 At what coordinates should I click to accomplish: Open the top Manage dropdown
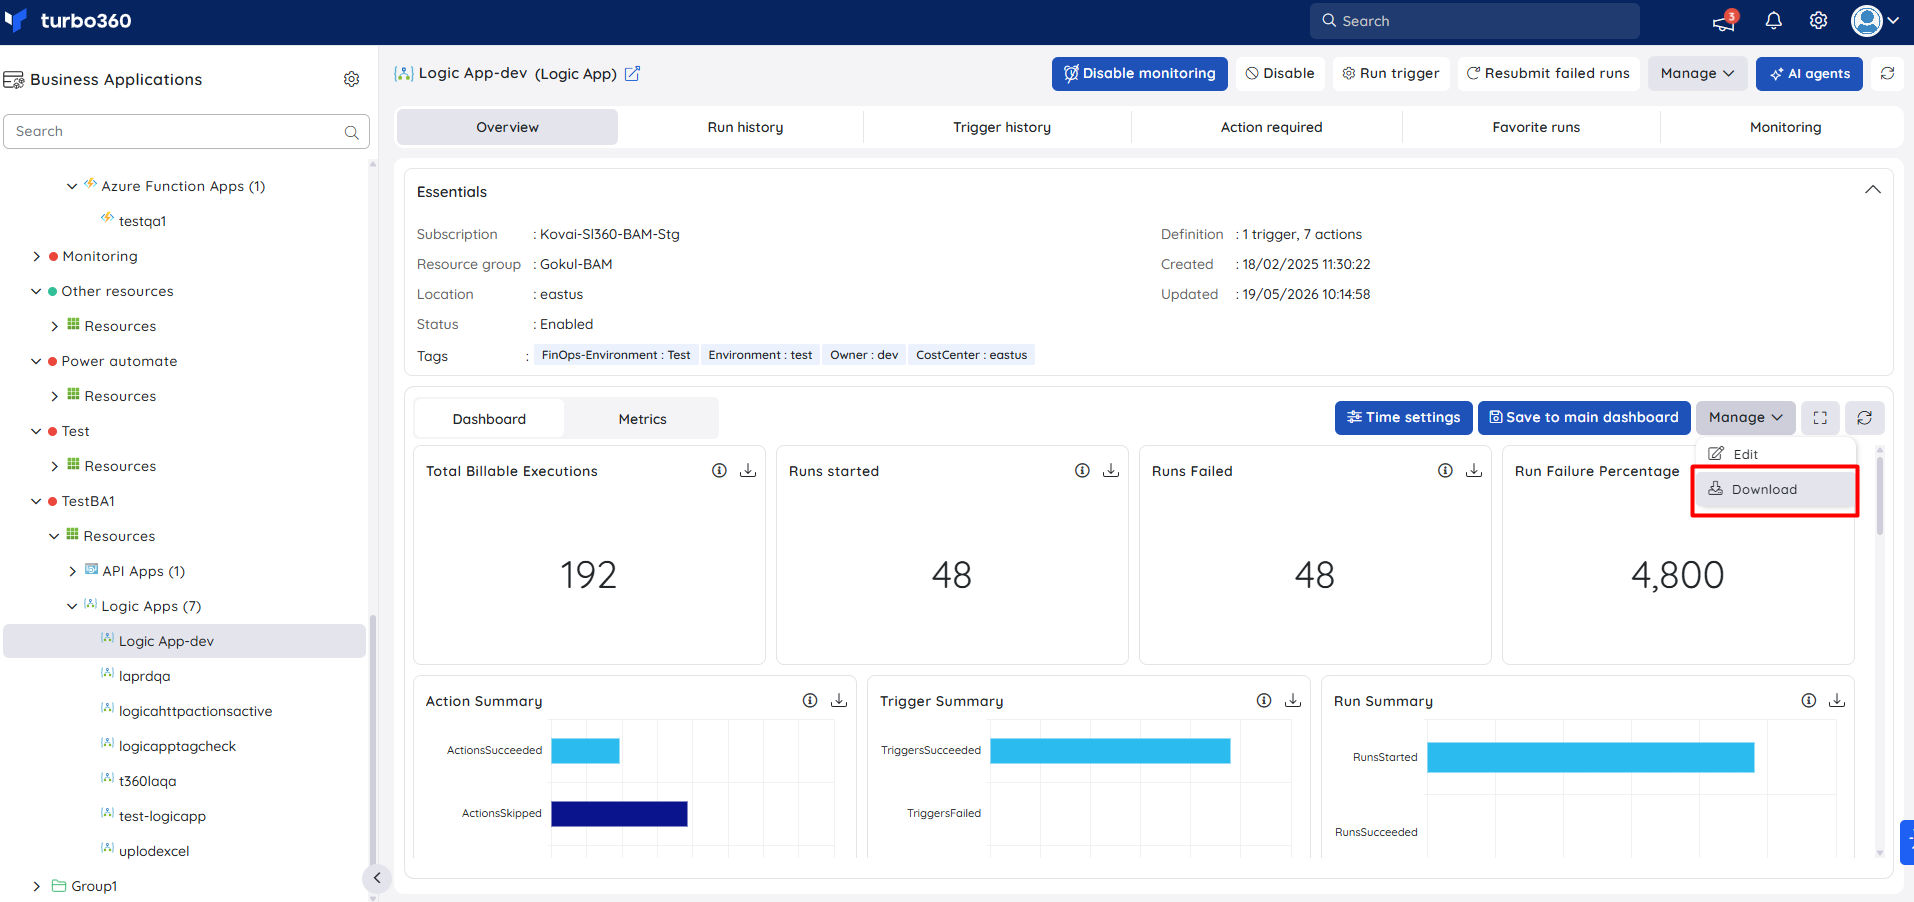point(1697,74)
